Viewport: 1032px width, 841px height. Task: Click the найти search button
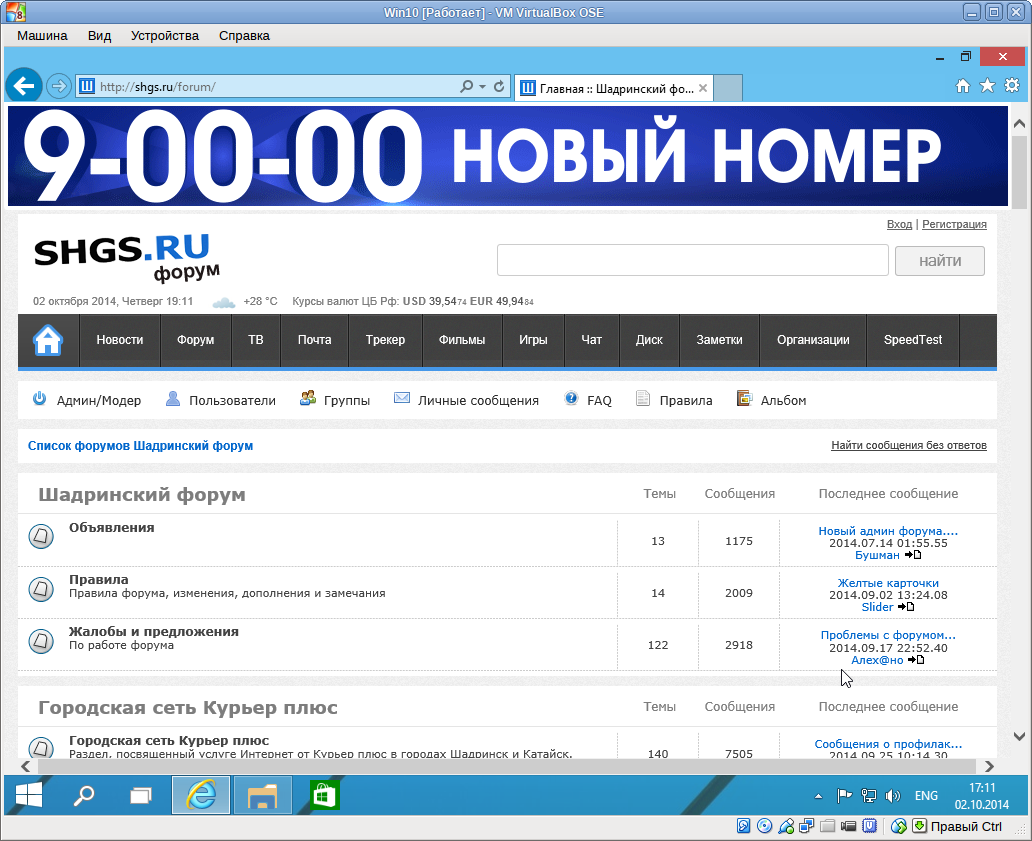940,261
